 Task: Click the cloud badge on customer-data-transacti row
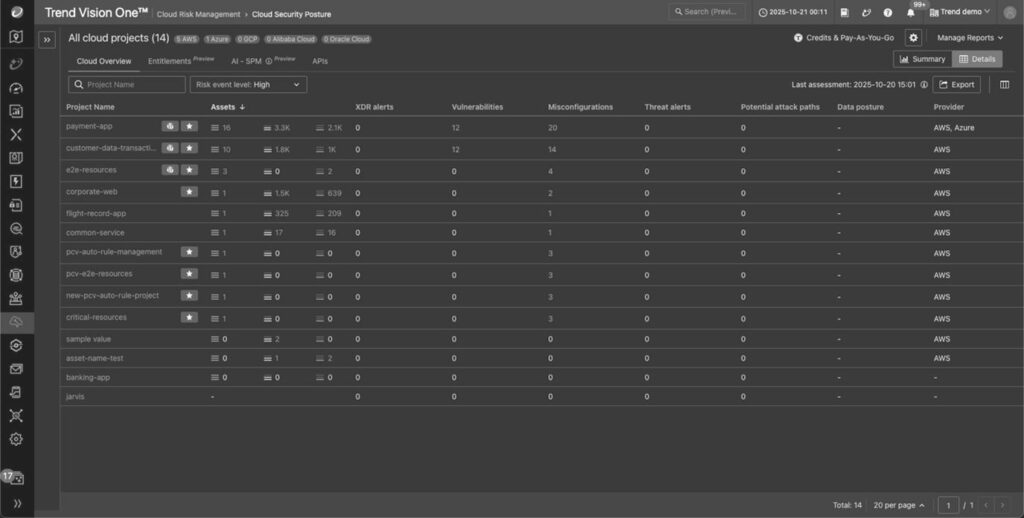(x=170, y=148)
